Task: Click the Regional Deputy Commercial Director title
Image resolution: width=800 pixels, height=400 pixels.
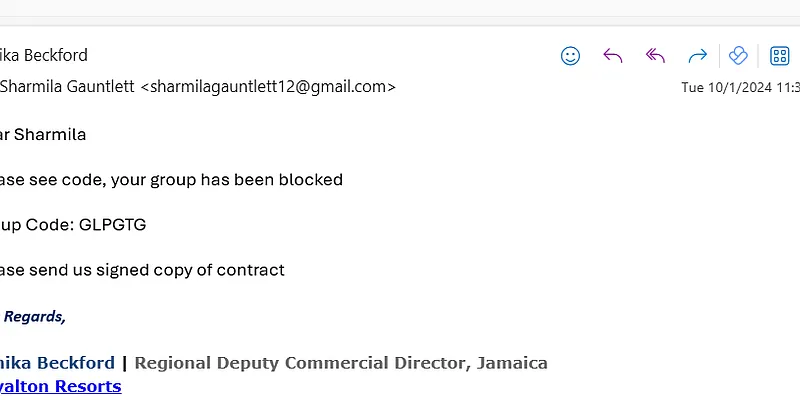Action: [x=298, y=362]
